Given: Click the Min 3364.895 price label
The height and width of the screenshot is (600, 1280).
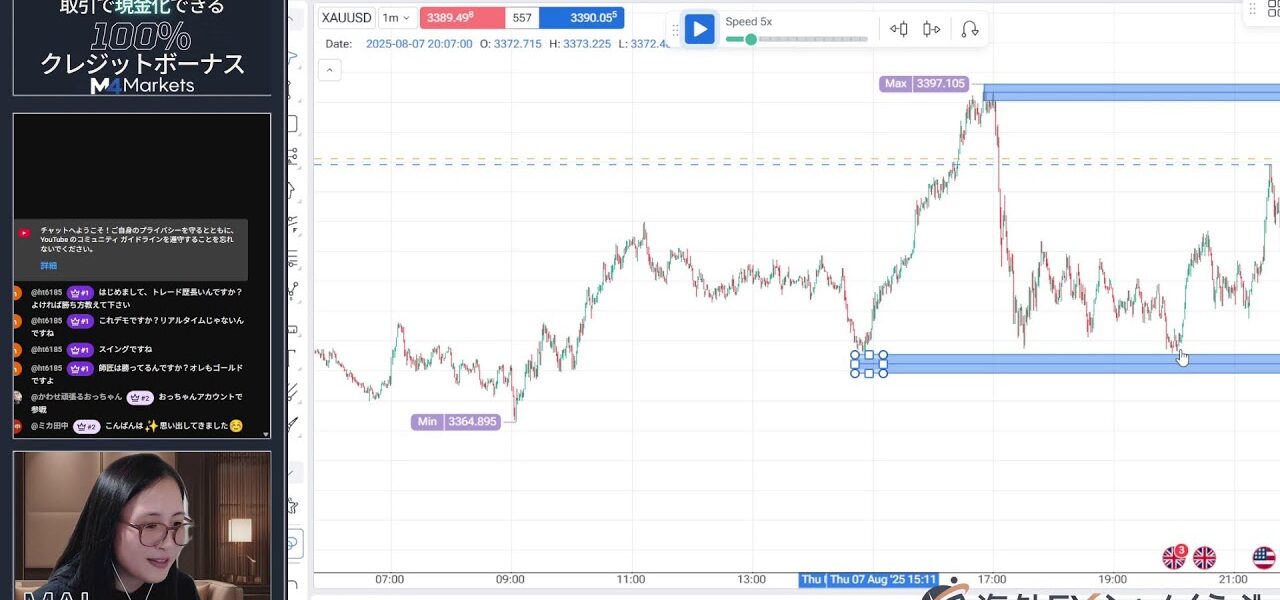Looking at the screenshot, I should tap(456, 422).
